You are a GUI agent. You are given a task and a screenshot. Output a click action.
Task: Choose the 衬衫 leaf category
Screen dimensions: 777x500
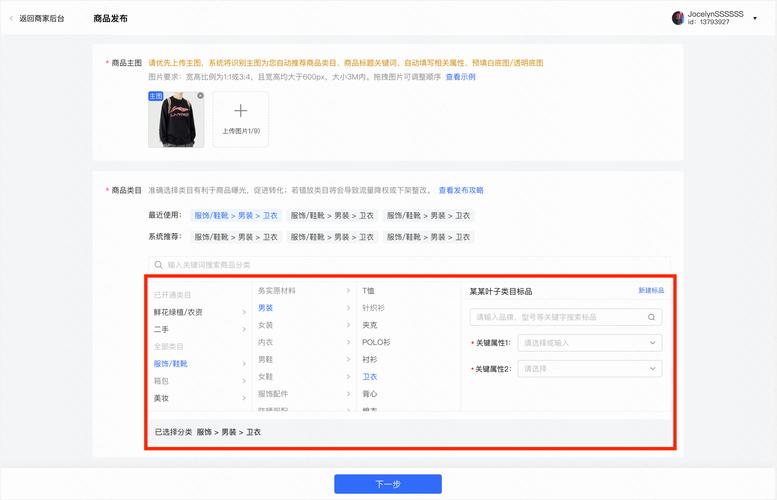370,359
